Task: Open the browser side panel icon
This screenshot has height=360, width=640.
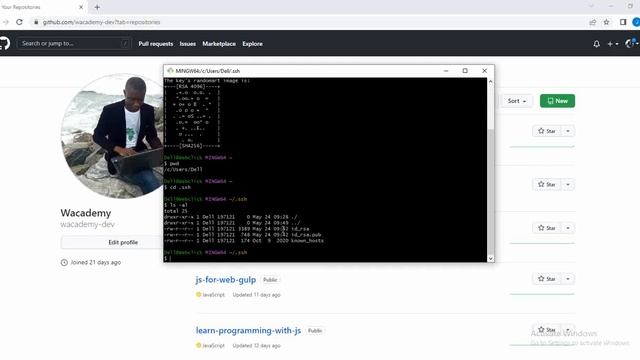Action: click(x=623, y=22)
